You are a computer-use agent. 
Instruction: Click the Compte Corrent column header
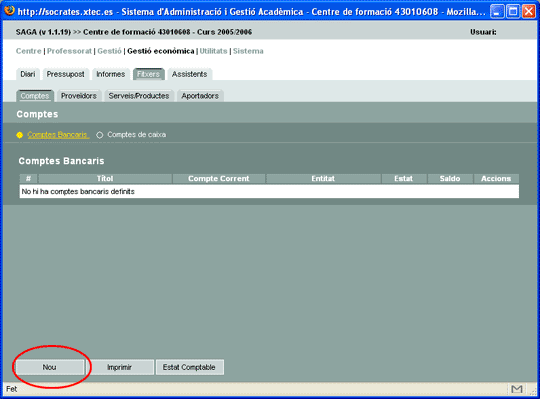tap(218, 179)
